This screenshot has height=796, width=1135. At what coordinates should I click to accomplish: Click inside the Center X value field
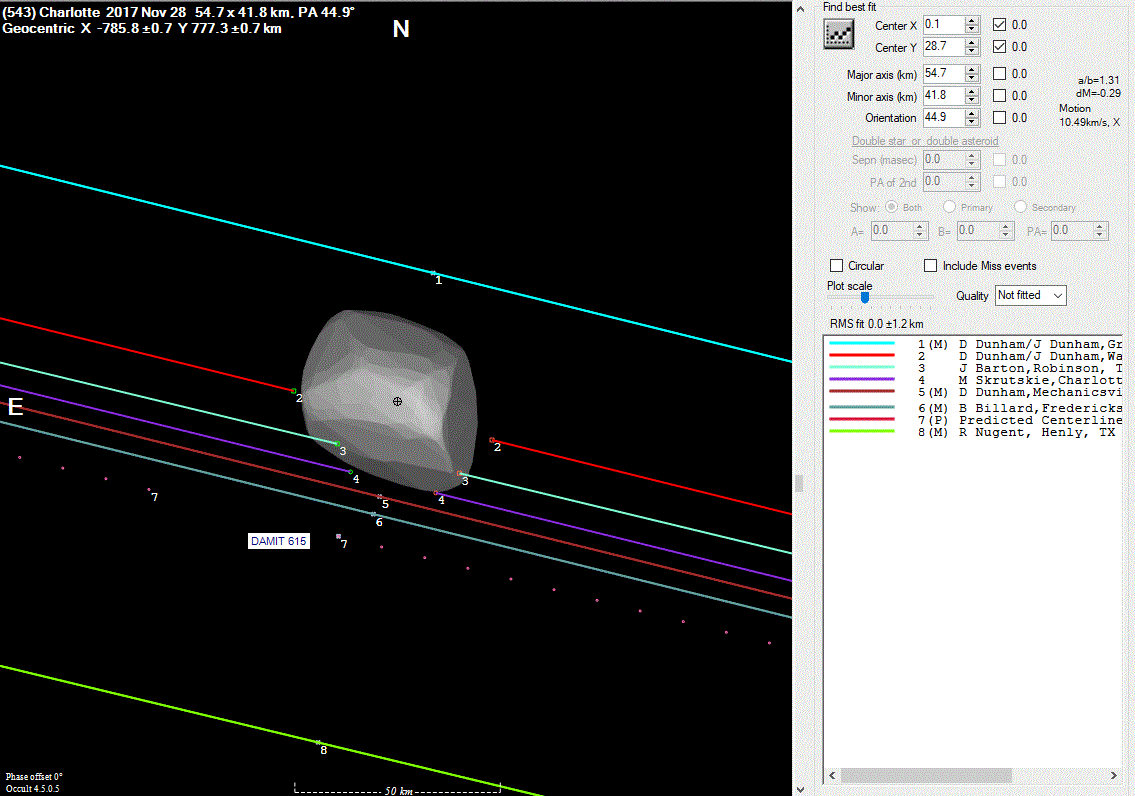click(x=944, y=25)
